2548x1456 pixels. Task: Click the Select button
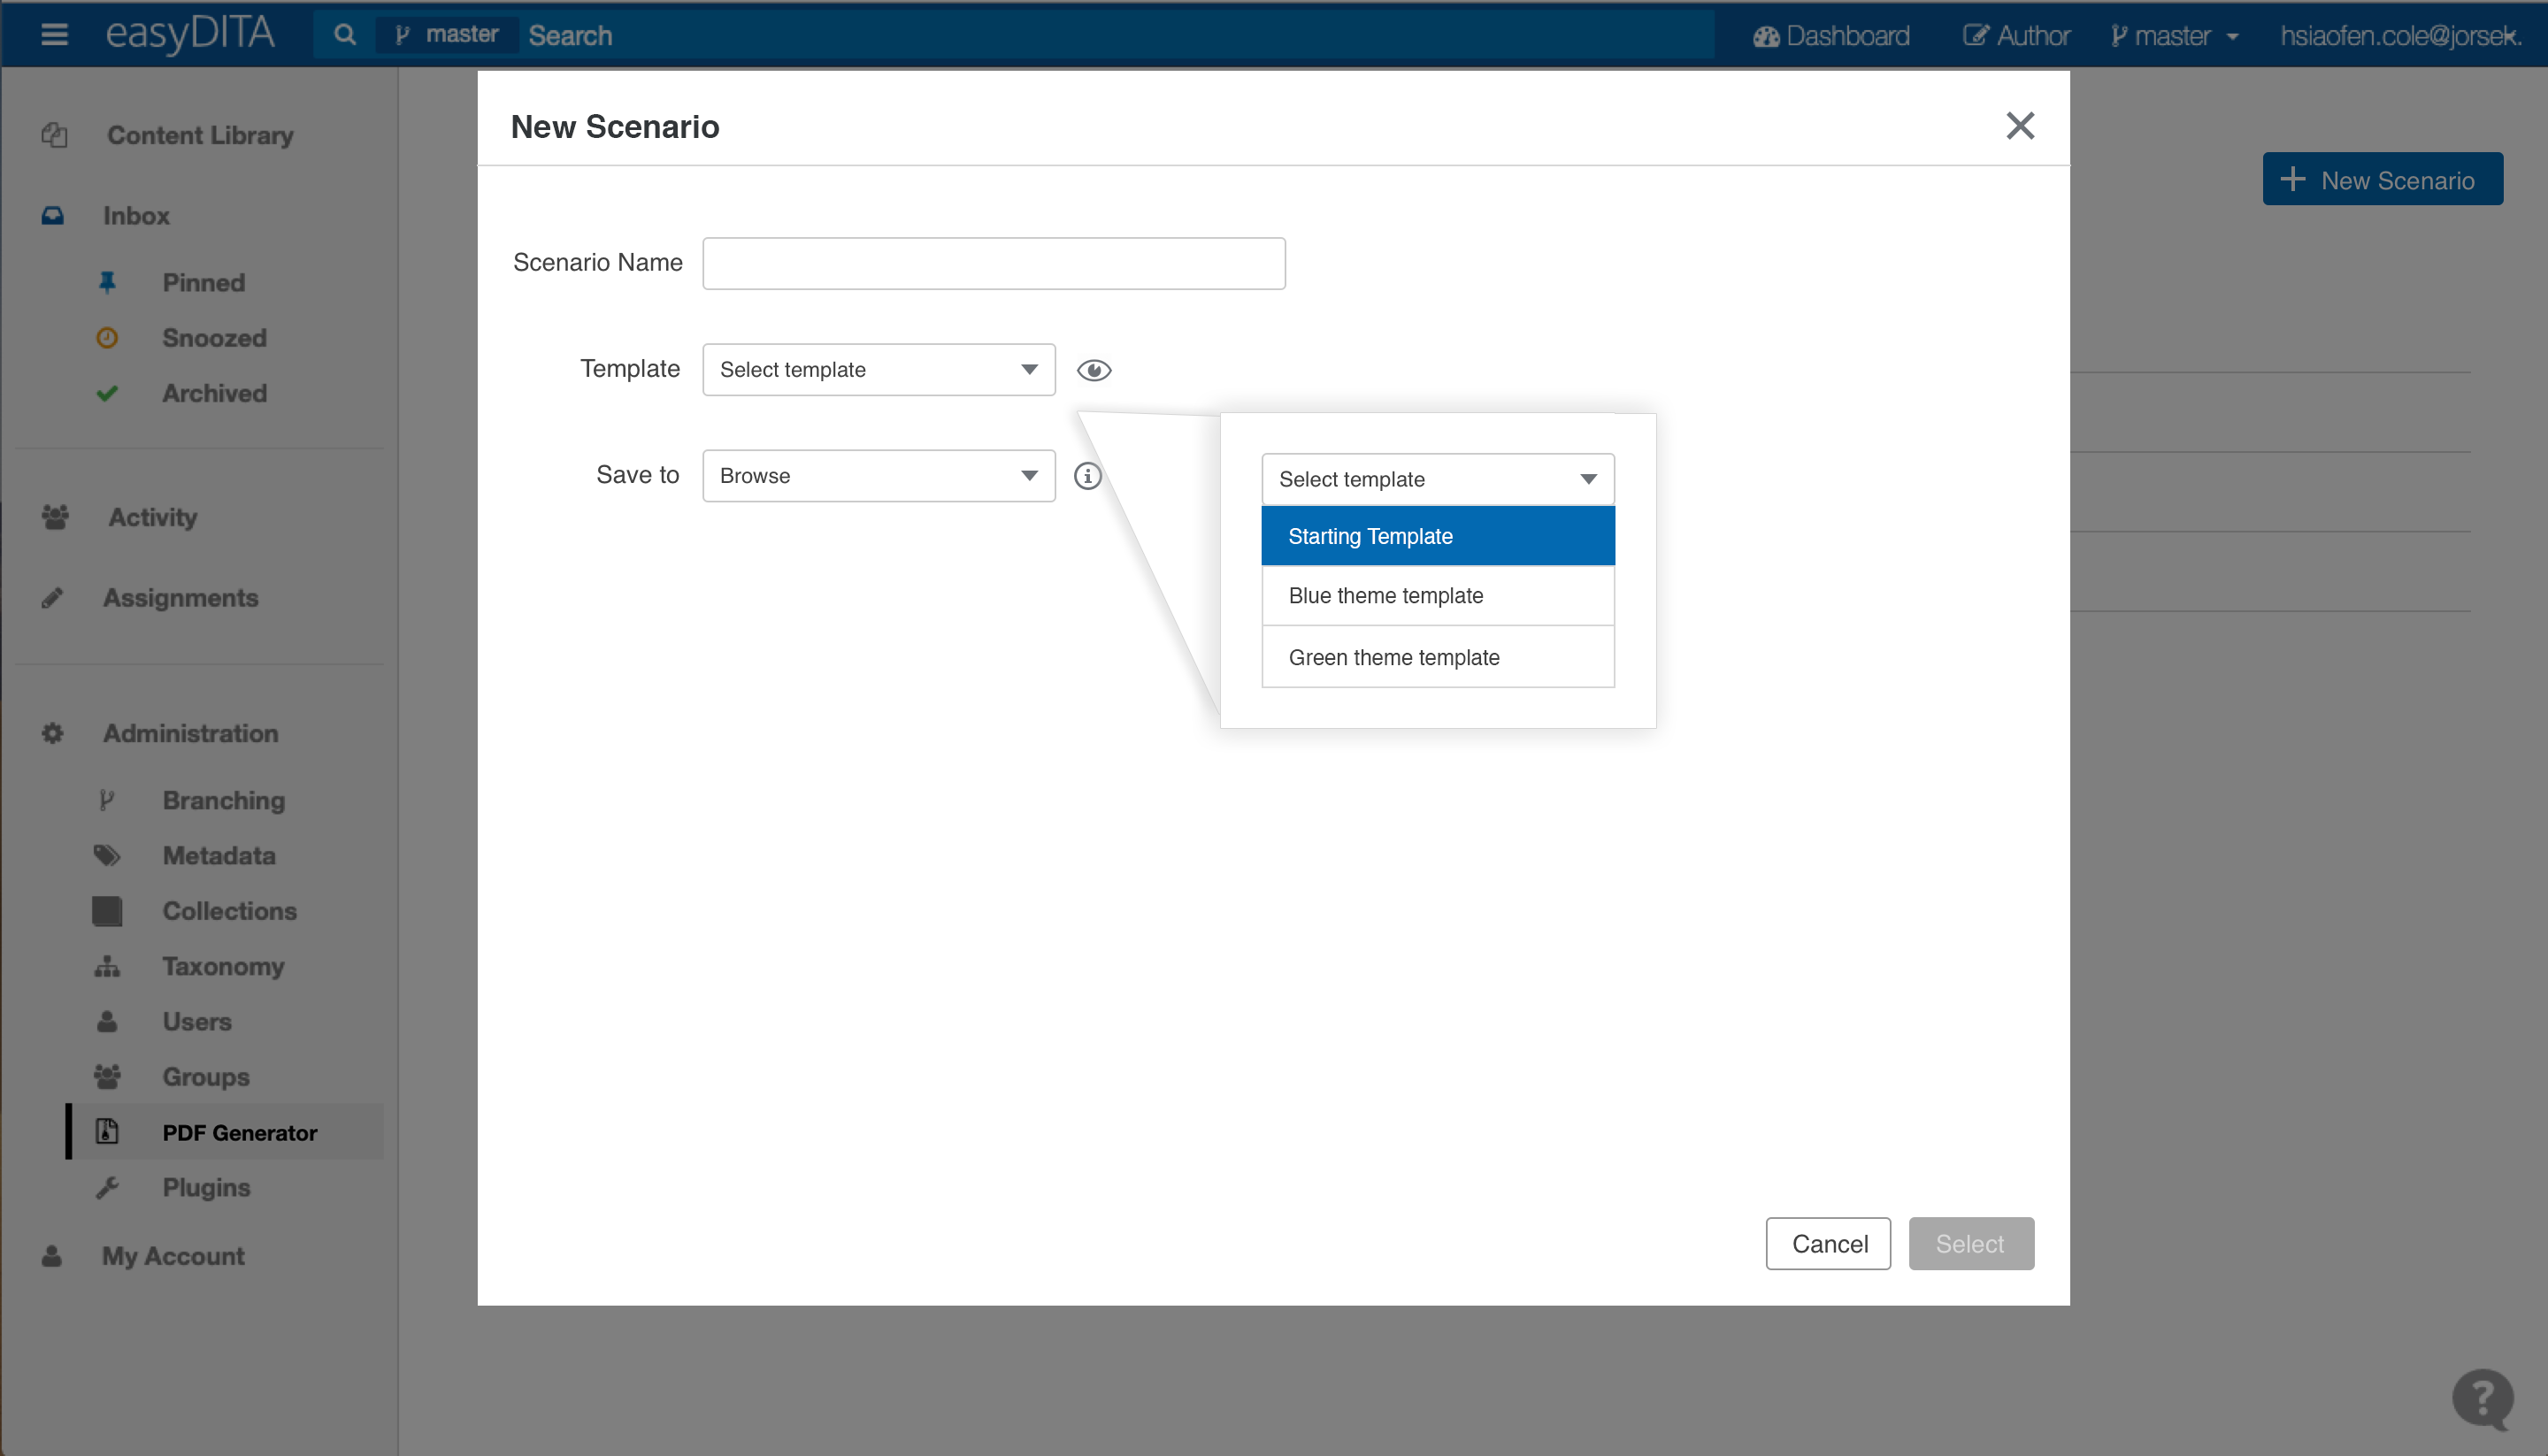[x=1971, y=1244]
